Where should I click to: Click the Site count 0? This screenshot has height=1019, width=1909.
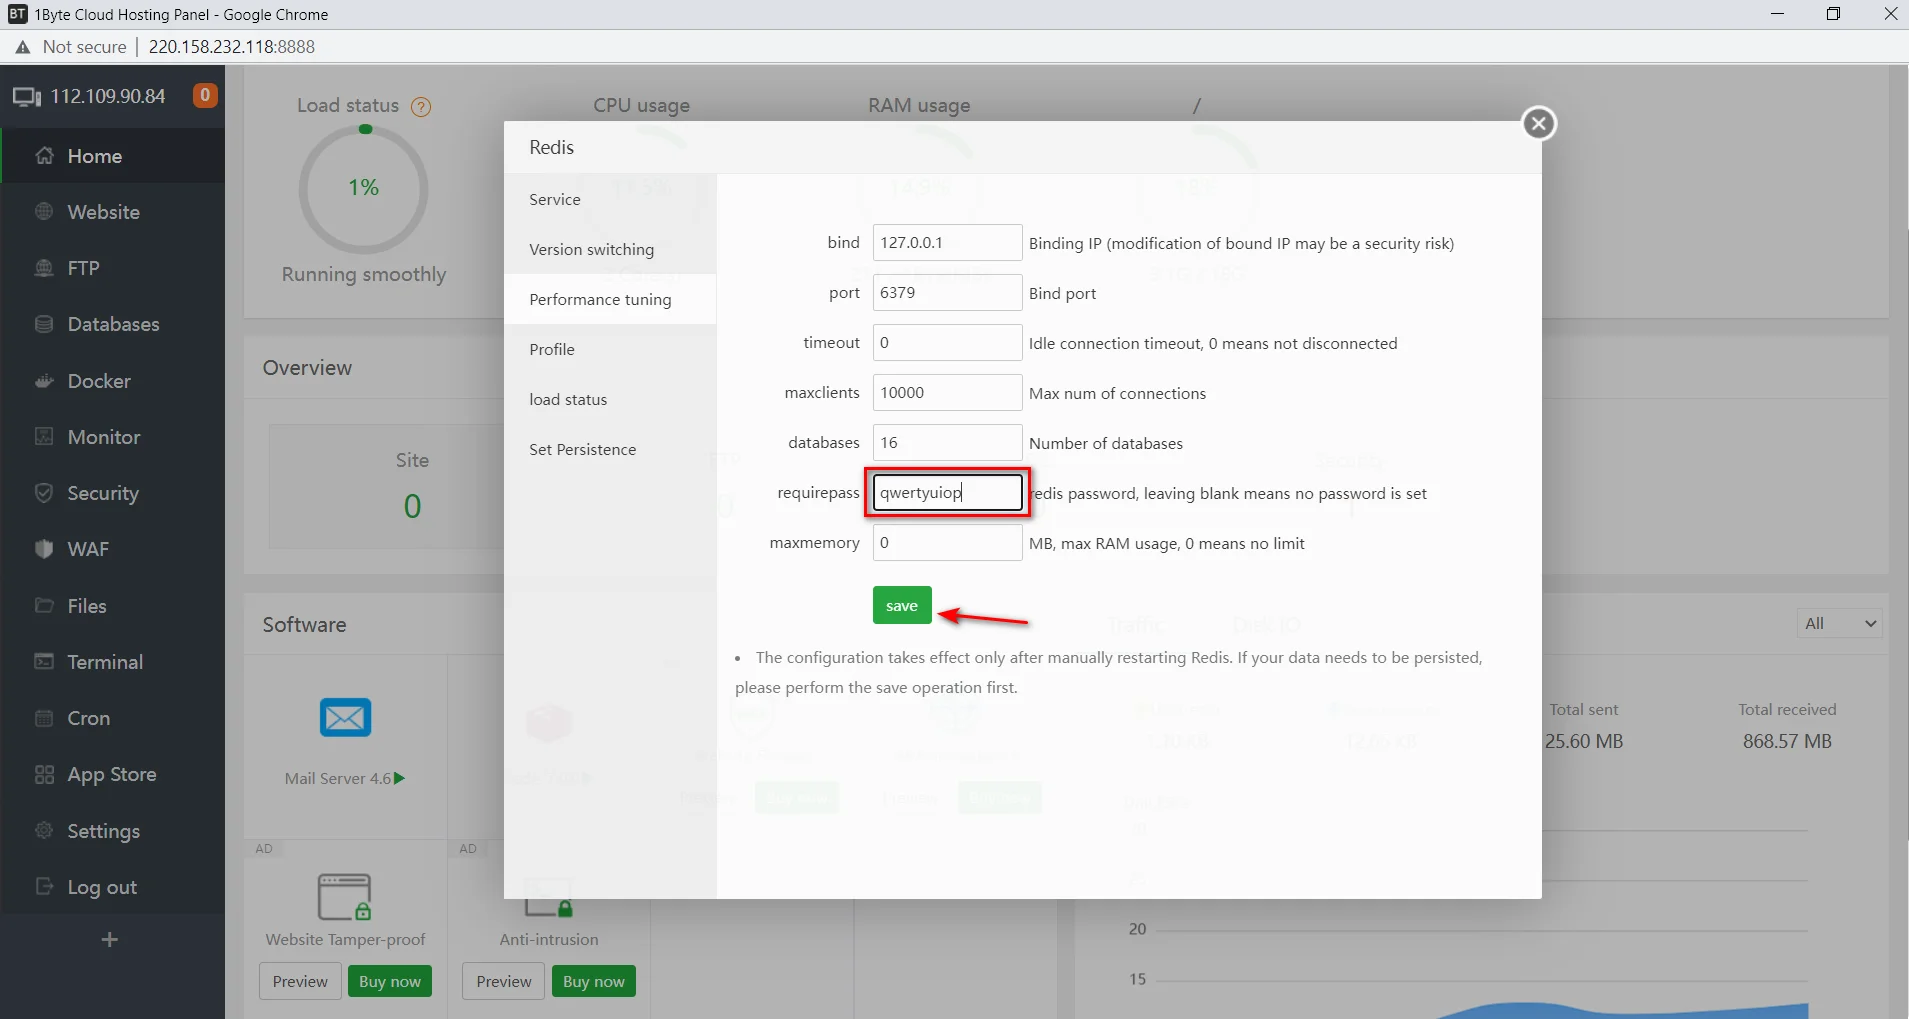(412, 506)
